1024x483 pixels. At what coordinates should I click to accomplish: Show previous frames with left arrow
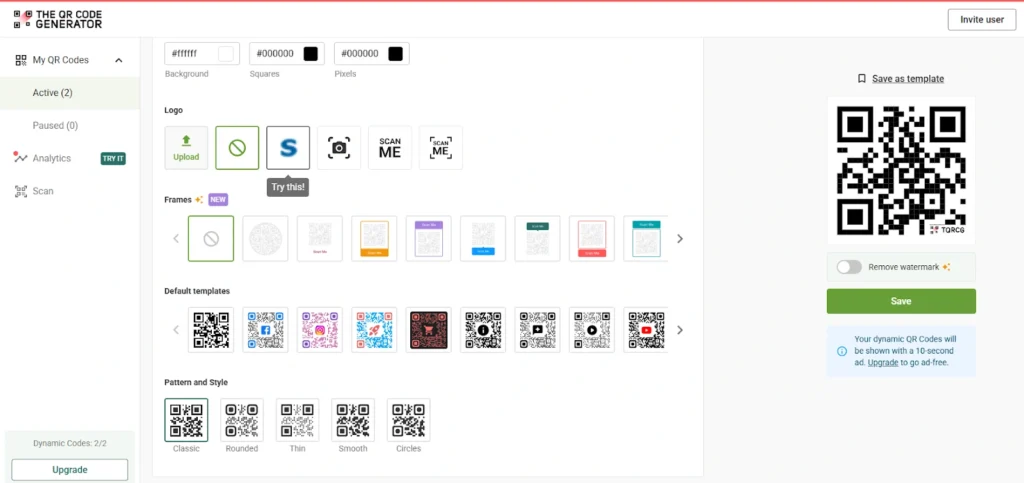pyautogui.click(x=176, y=239)
